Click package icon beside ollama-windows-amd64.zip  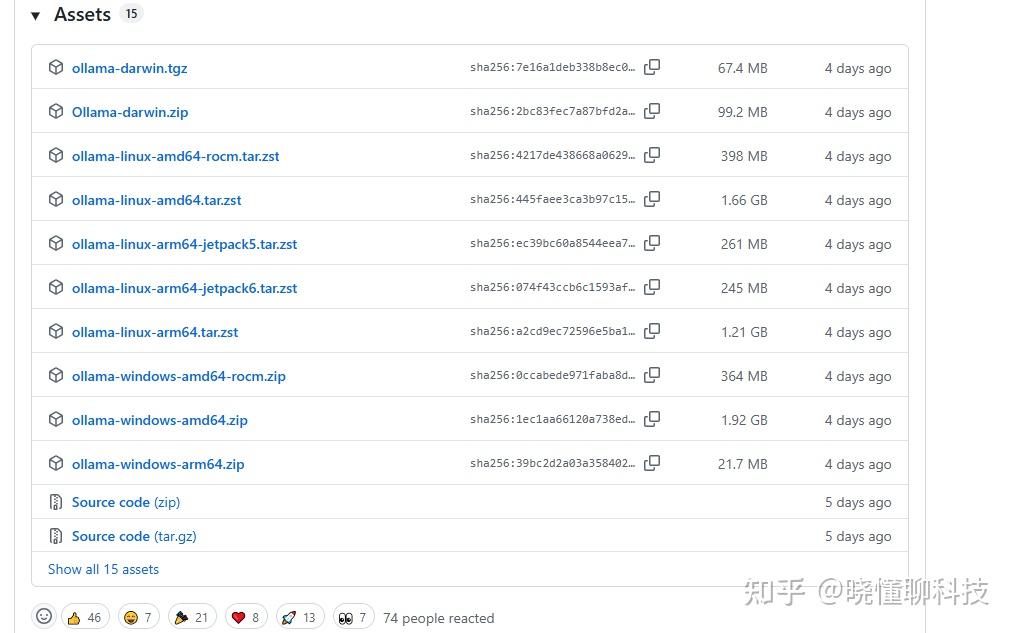pyautogui.click(x=56, y=419)
